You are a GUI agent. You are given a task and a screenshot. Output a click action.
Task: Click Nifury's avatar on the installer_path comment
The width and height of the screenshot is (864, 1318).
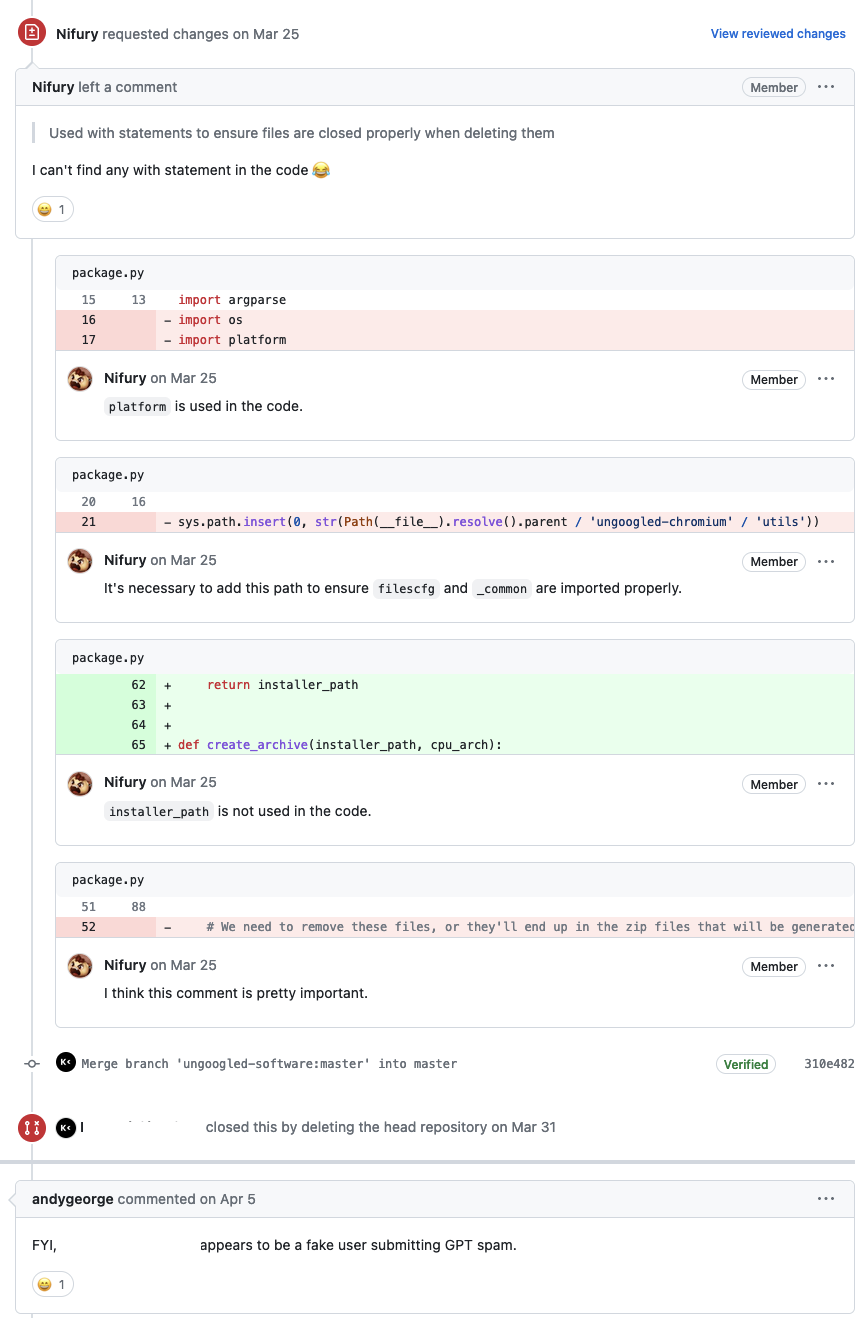tap(79, 783)
